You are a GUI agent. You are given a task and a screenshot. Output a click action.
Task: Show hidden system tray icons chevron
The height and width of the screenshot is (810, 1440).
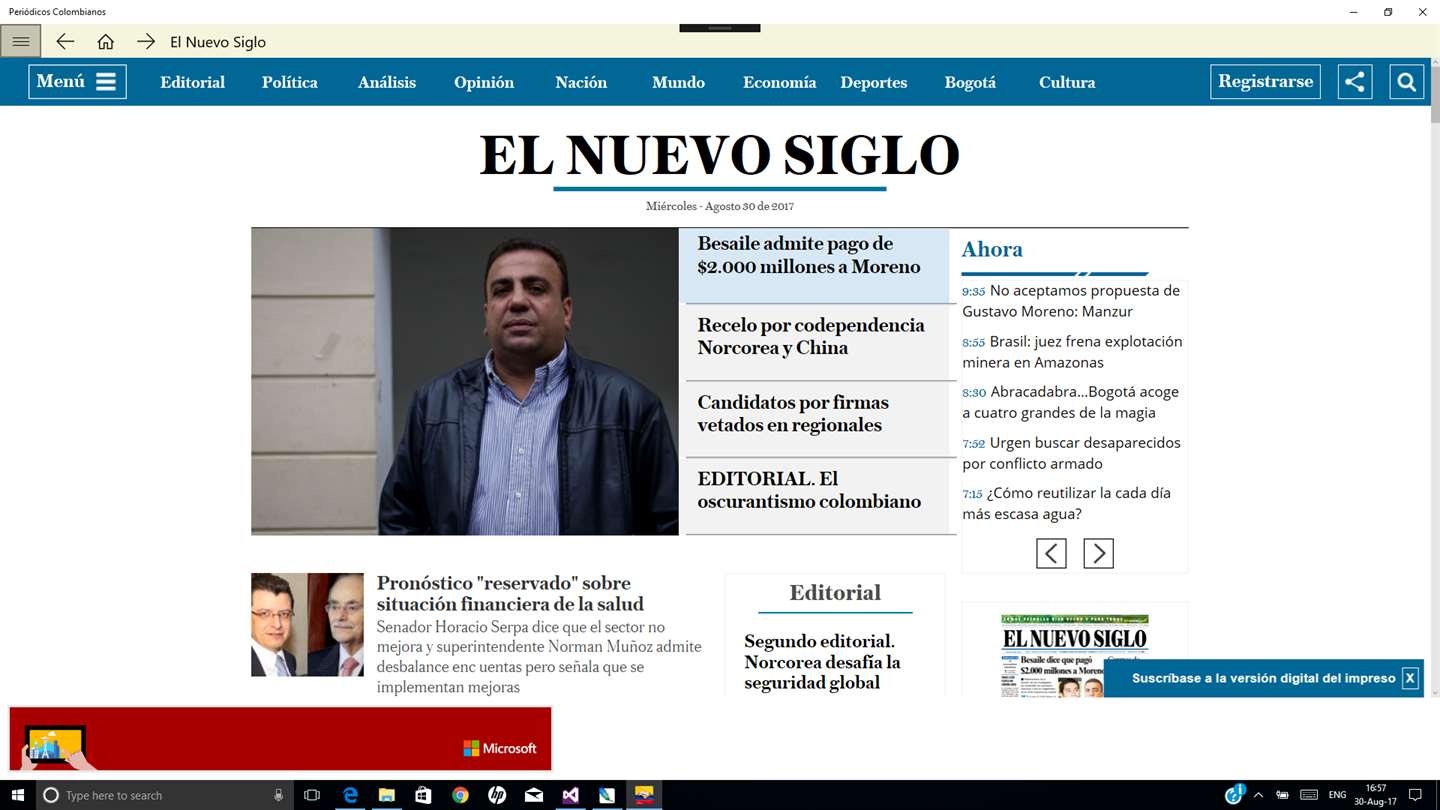1258,795
